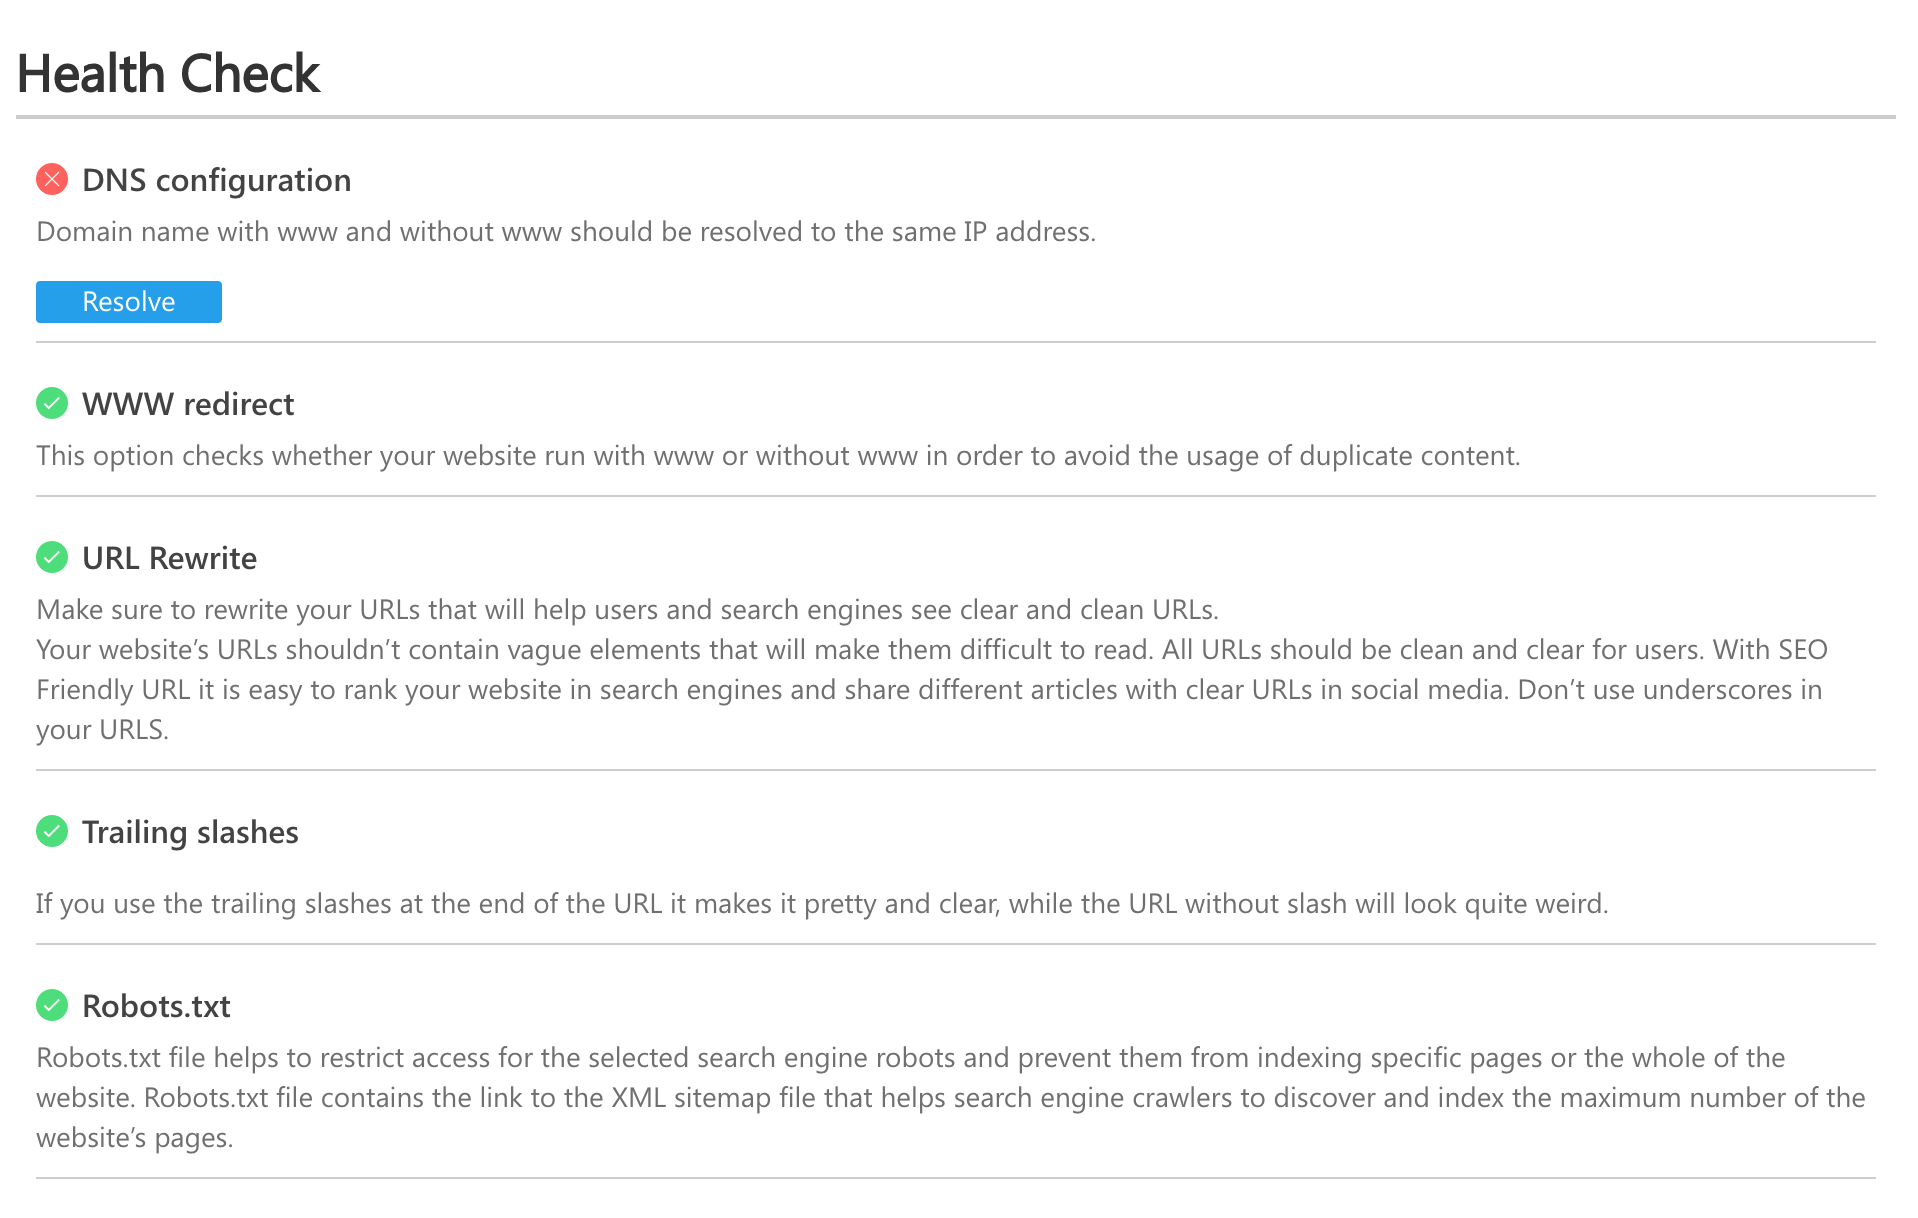Select the Robots.txt heading

point(156,1007)
